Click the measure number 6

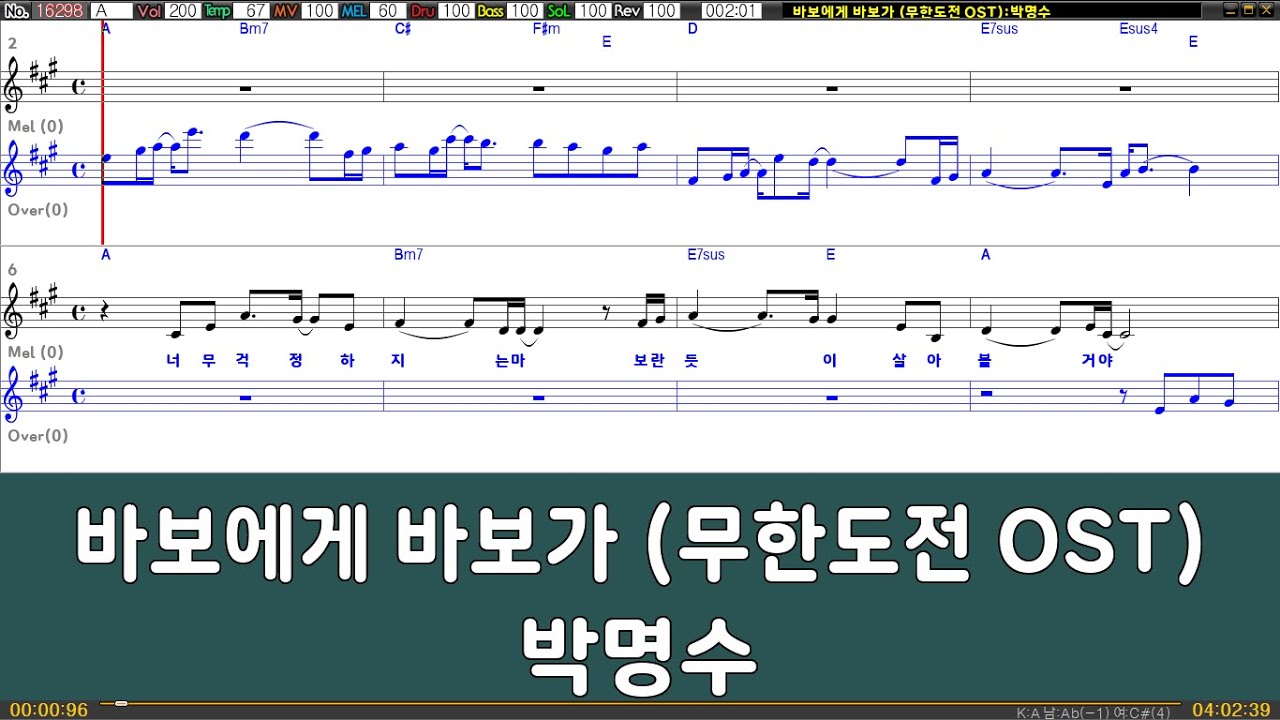[12, 270]
